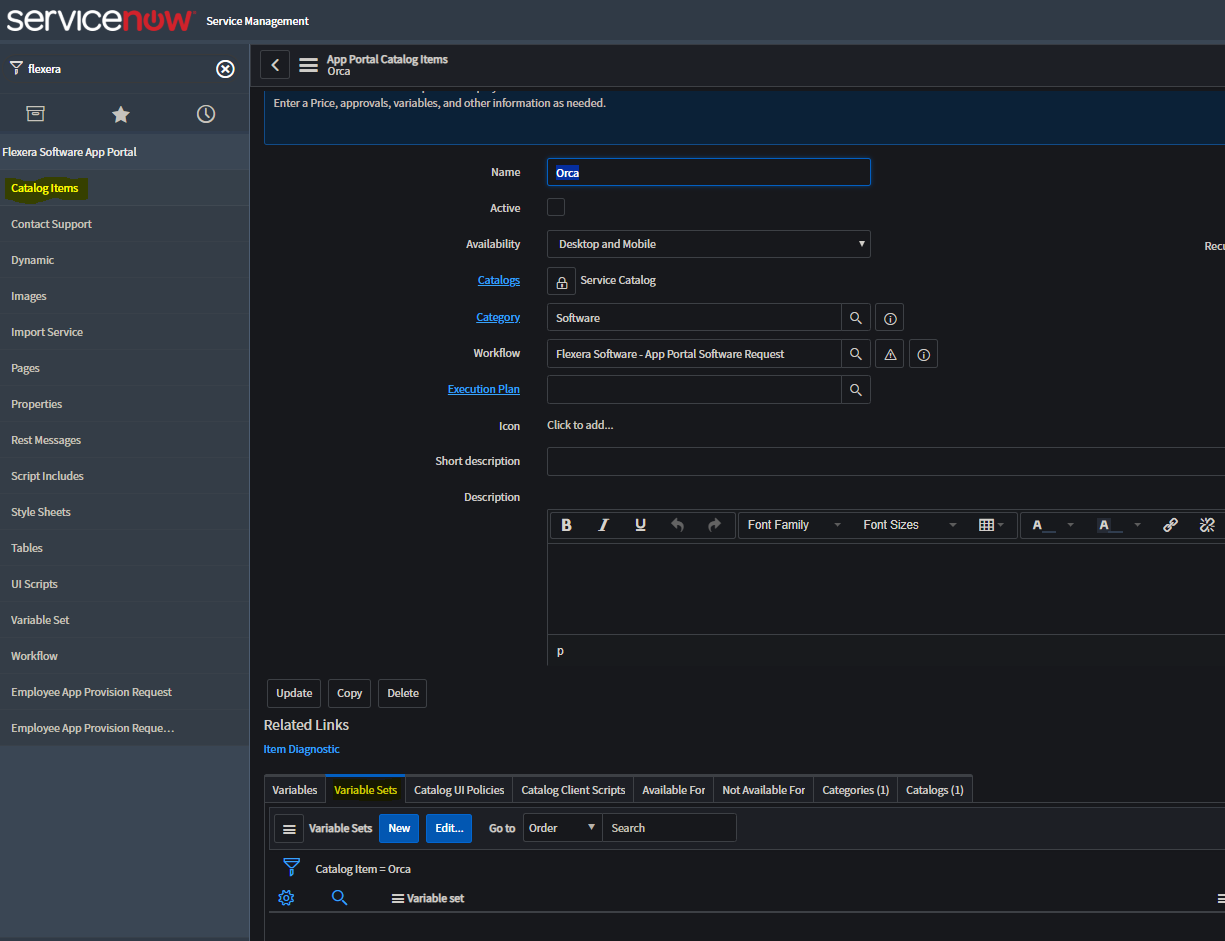Go back using the chevron button
The image size is (1225, 941).
point(275,65)
